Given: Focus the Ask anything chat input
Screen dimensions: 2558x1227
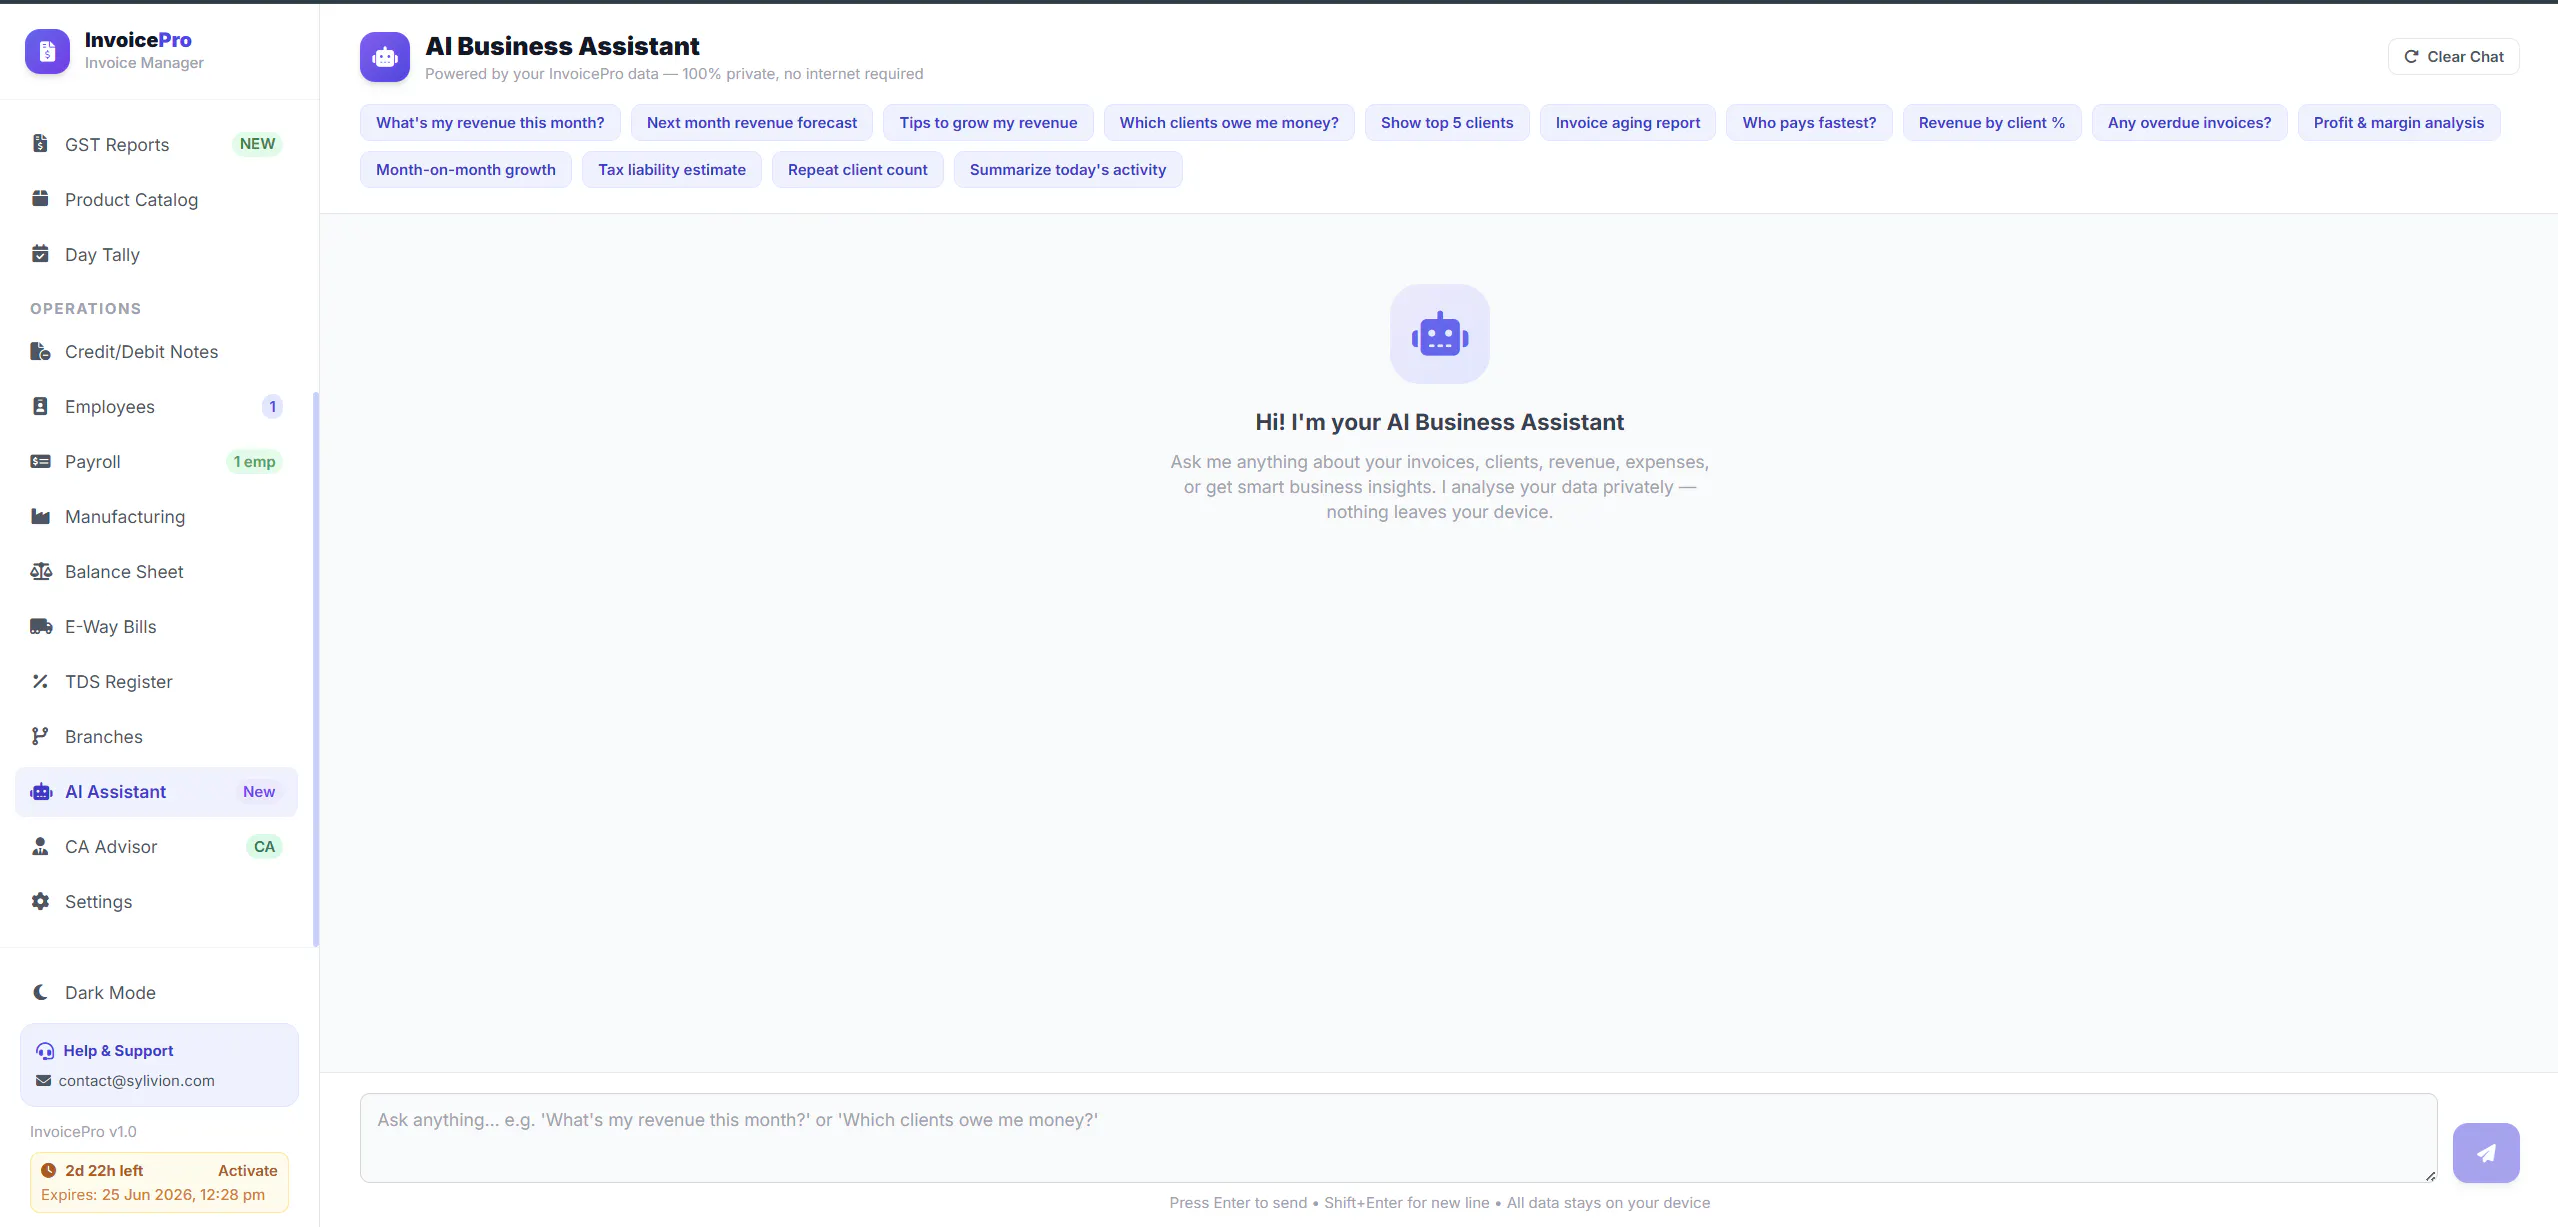Looking at the screenshot, I should click(x=1398, y=1138).
